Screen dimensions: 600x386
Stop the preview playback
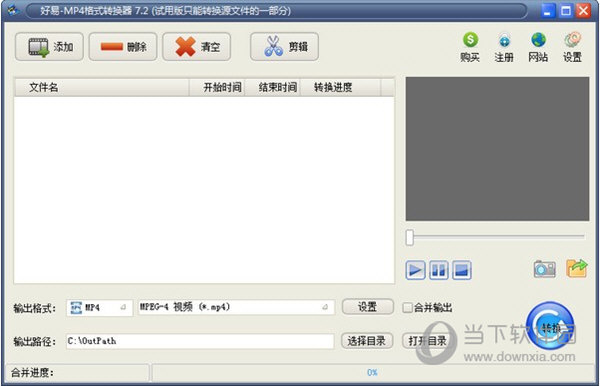pos(461,270)
